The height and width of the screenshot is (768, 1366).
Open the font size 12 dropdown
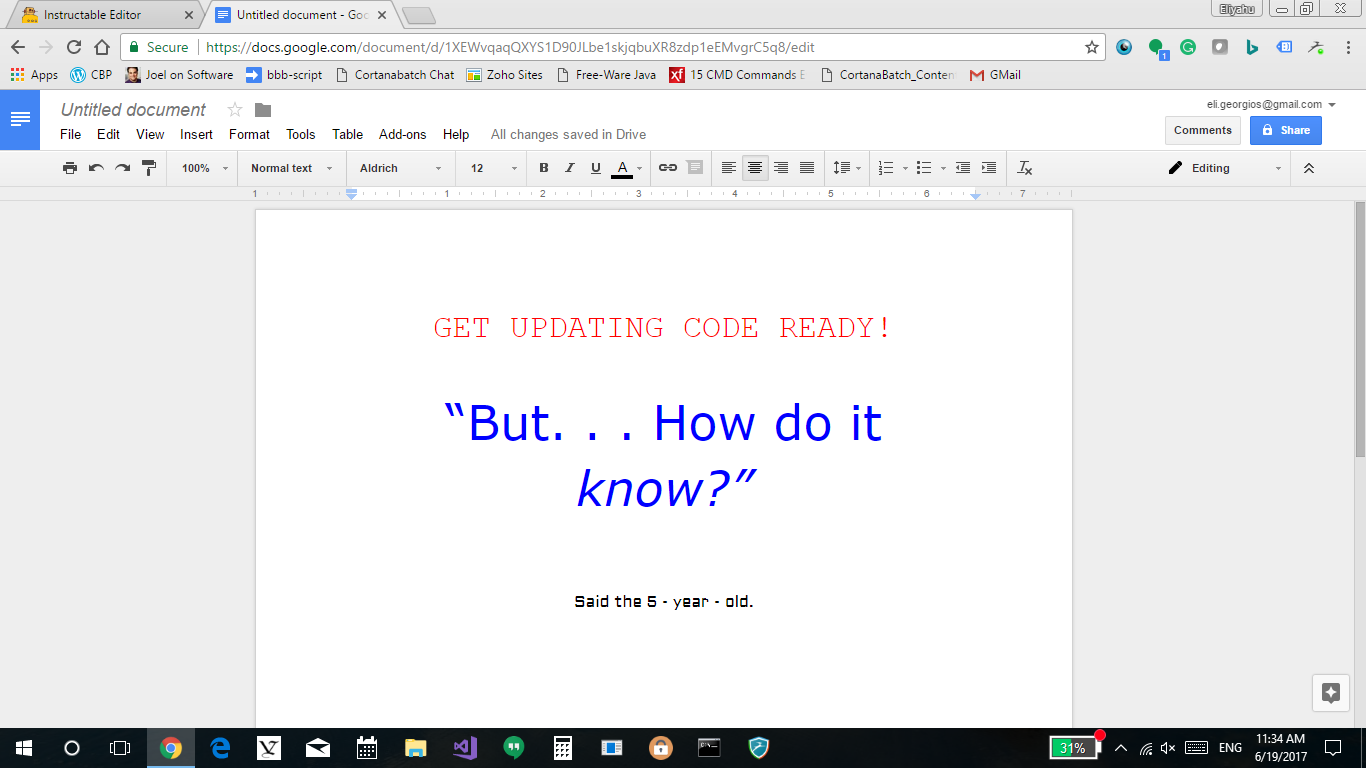[x=494, y=168]
